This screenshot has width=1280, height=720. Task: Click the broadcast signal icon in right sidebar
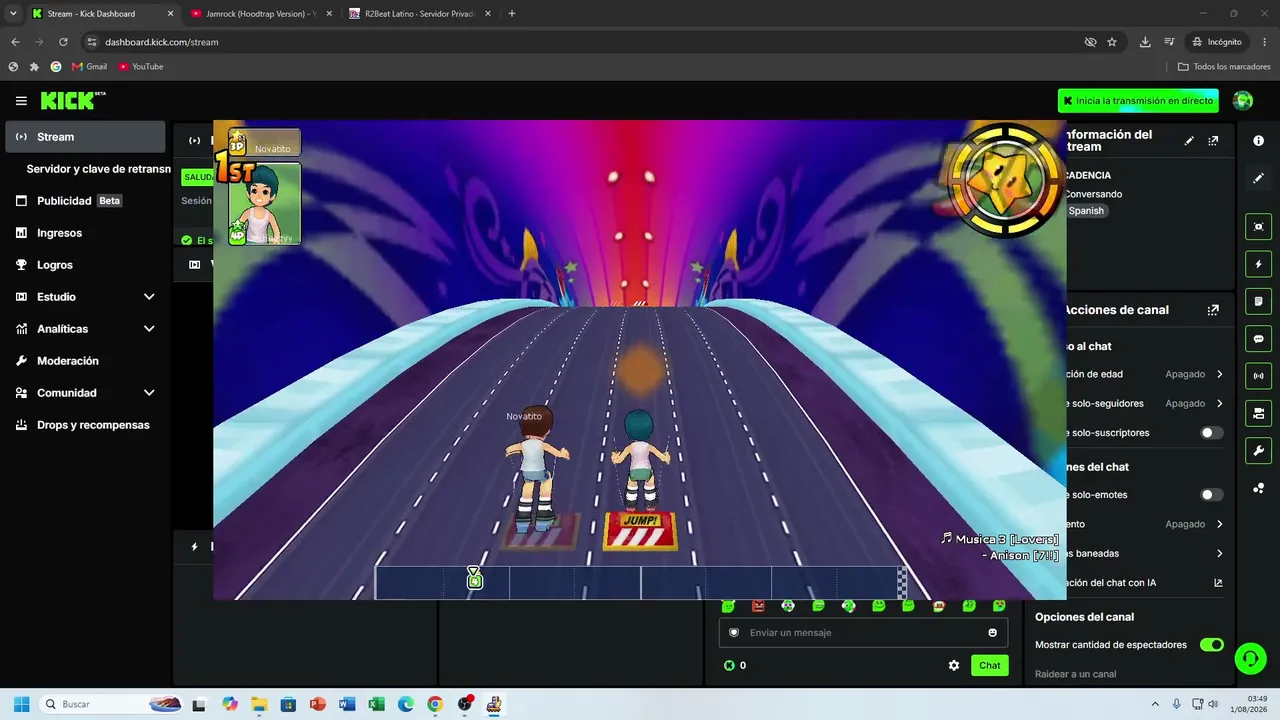click(1258, 376)
